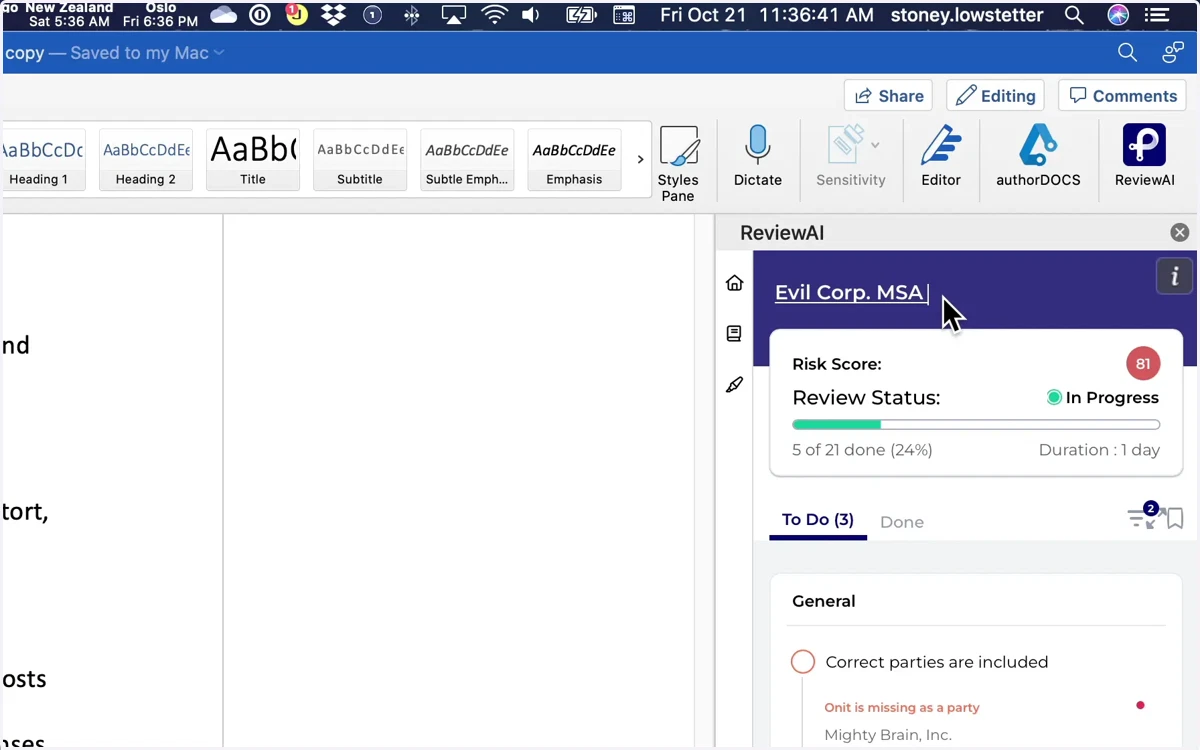1200x750 pixels.
Task: Open the Editing mode button
Action: pyautogui.click(x=995, y=96)
